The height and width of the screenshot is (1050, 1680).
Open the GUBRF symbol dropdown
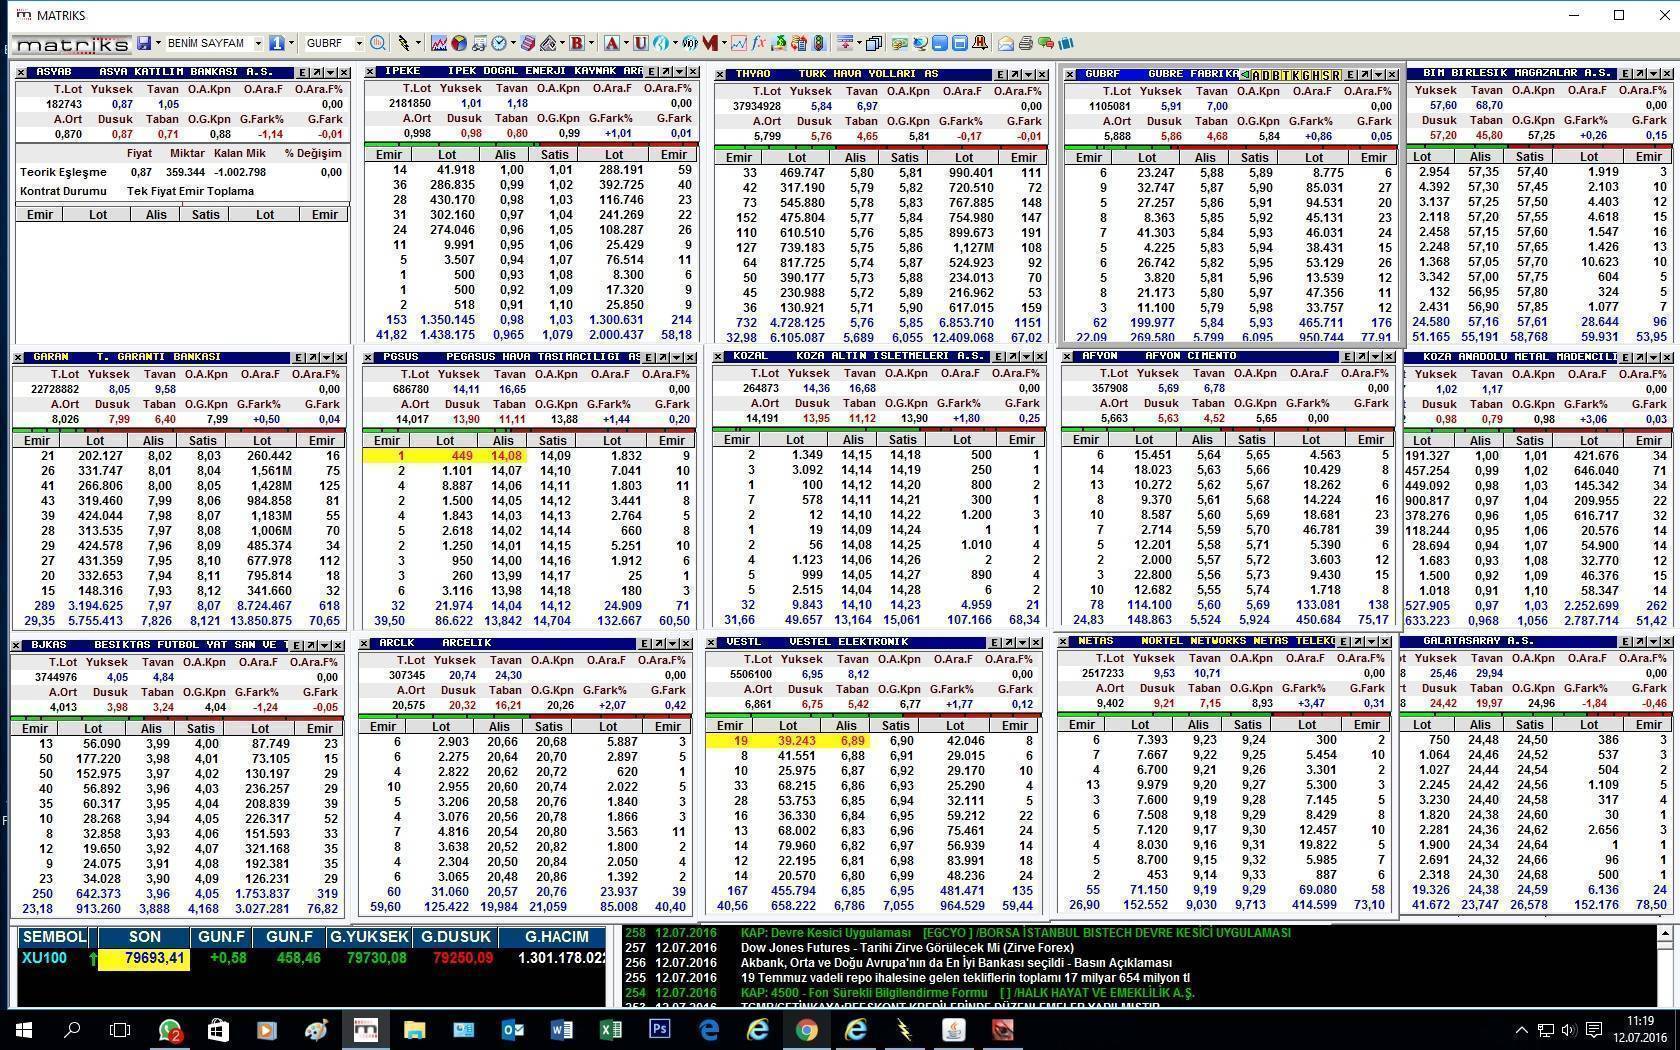tap(357, 44)
